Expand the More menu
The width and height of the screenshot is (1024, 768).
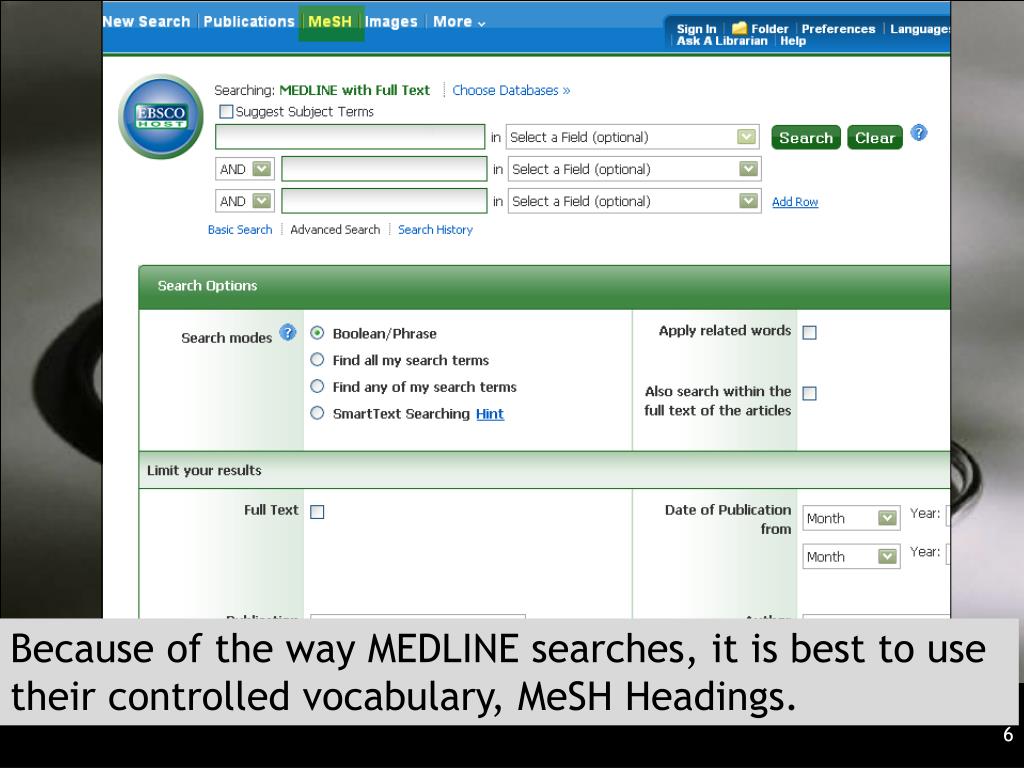coord(459,22)
